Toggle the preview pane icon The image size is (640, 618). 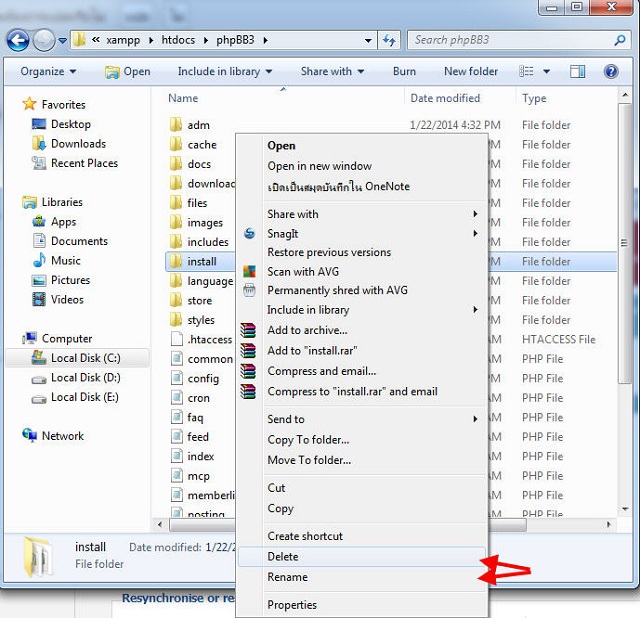pyautogui.click(x=577, y=72)
